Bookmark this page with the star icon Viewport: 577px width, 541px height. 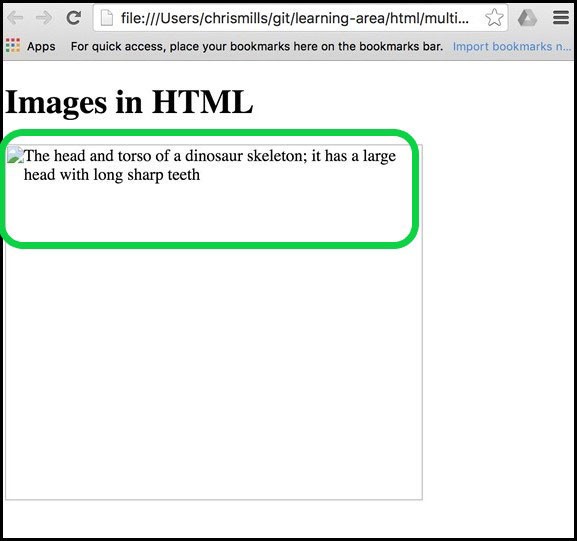pos(494,17)
